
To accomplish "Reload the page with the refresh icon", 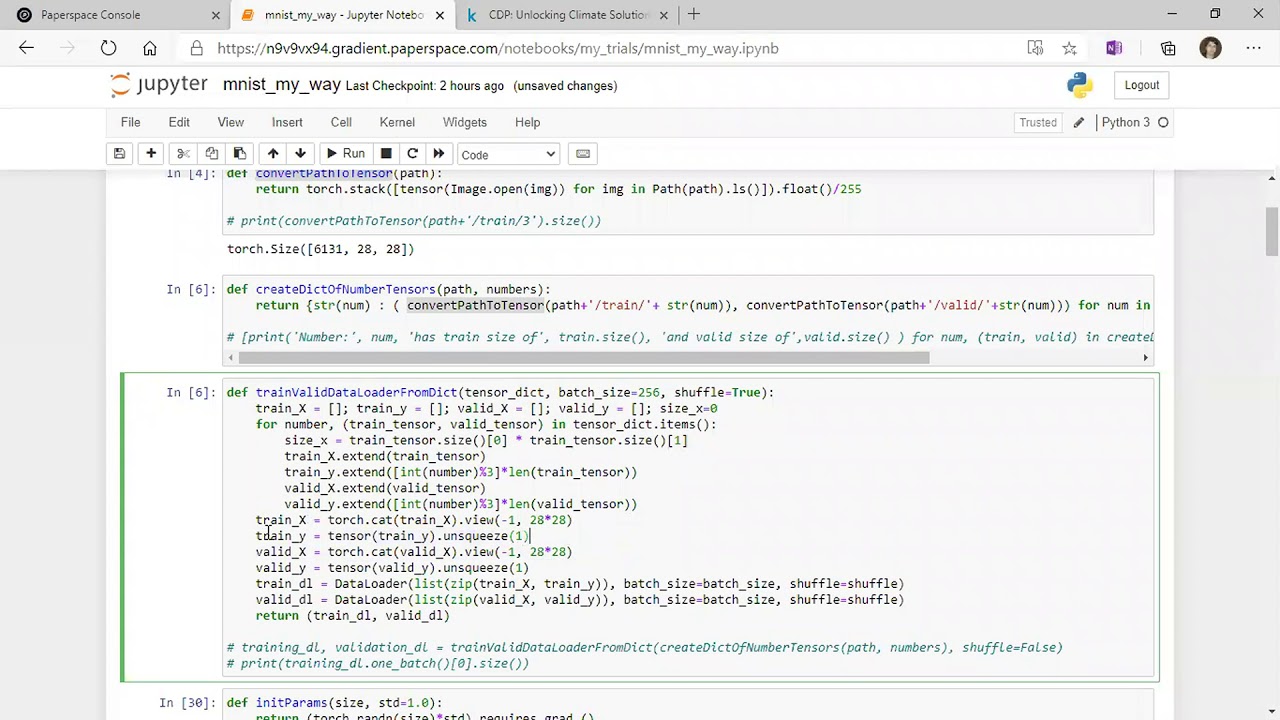I will (108, 48).
